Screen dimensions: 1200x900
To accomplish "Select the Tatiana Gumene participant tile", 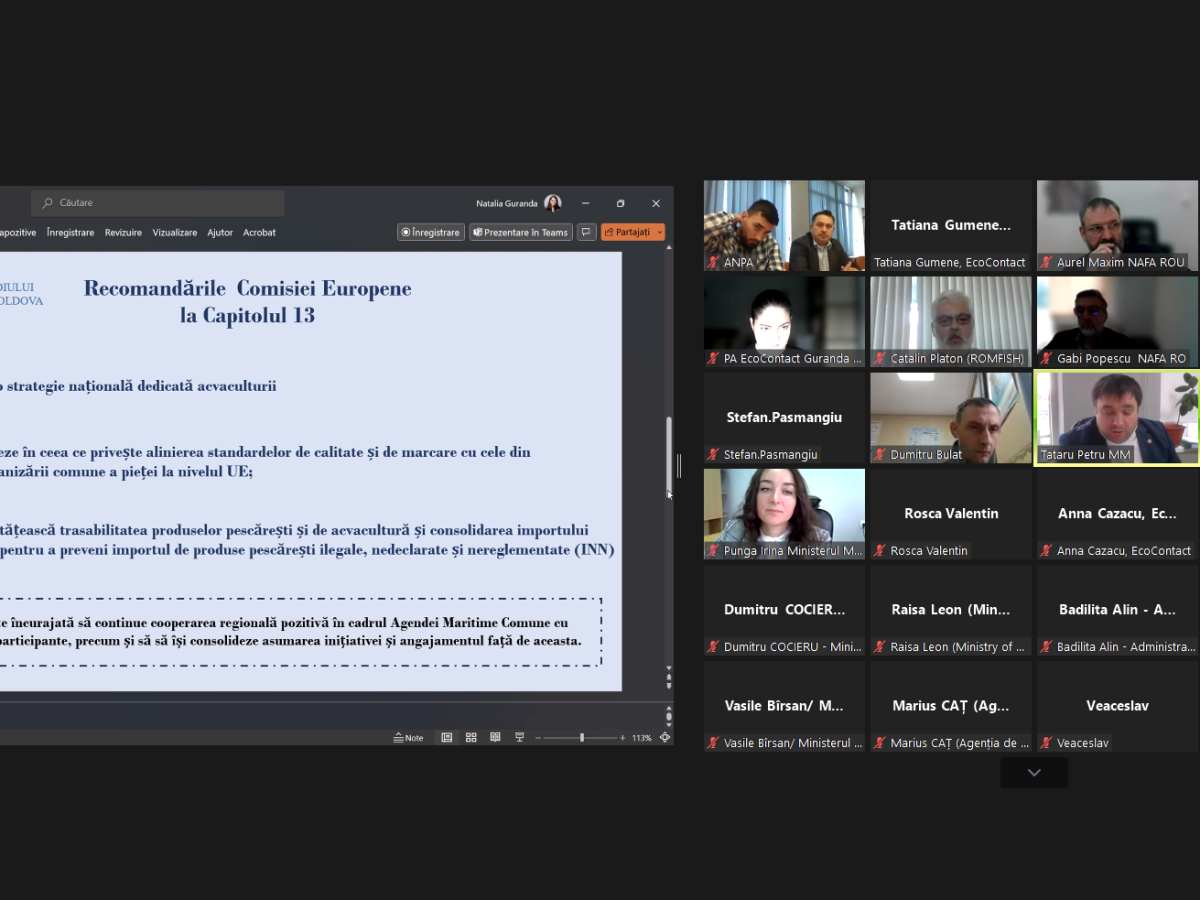I will 950,226.
